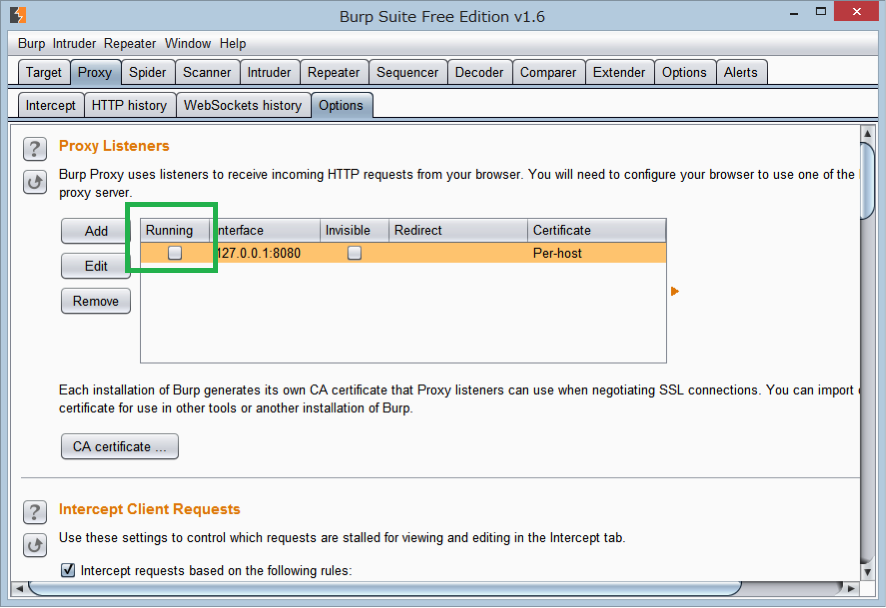Click the CA certificate ... button
The image size is (886, 608).
pyautogui.click(x=120, y=446)
